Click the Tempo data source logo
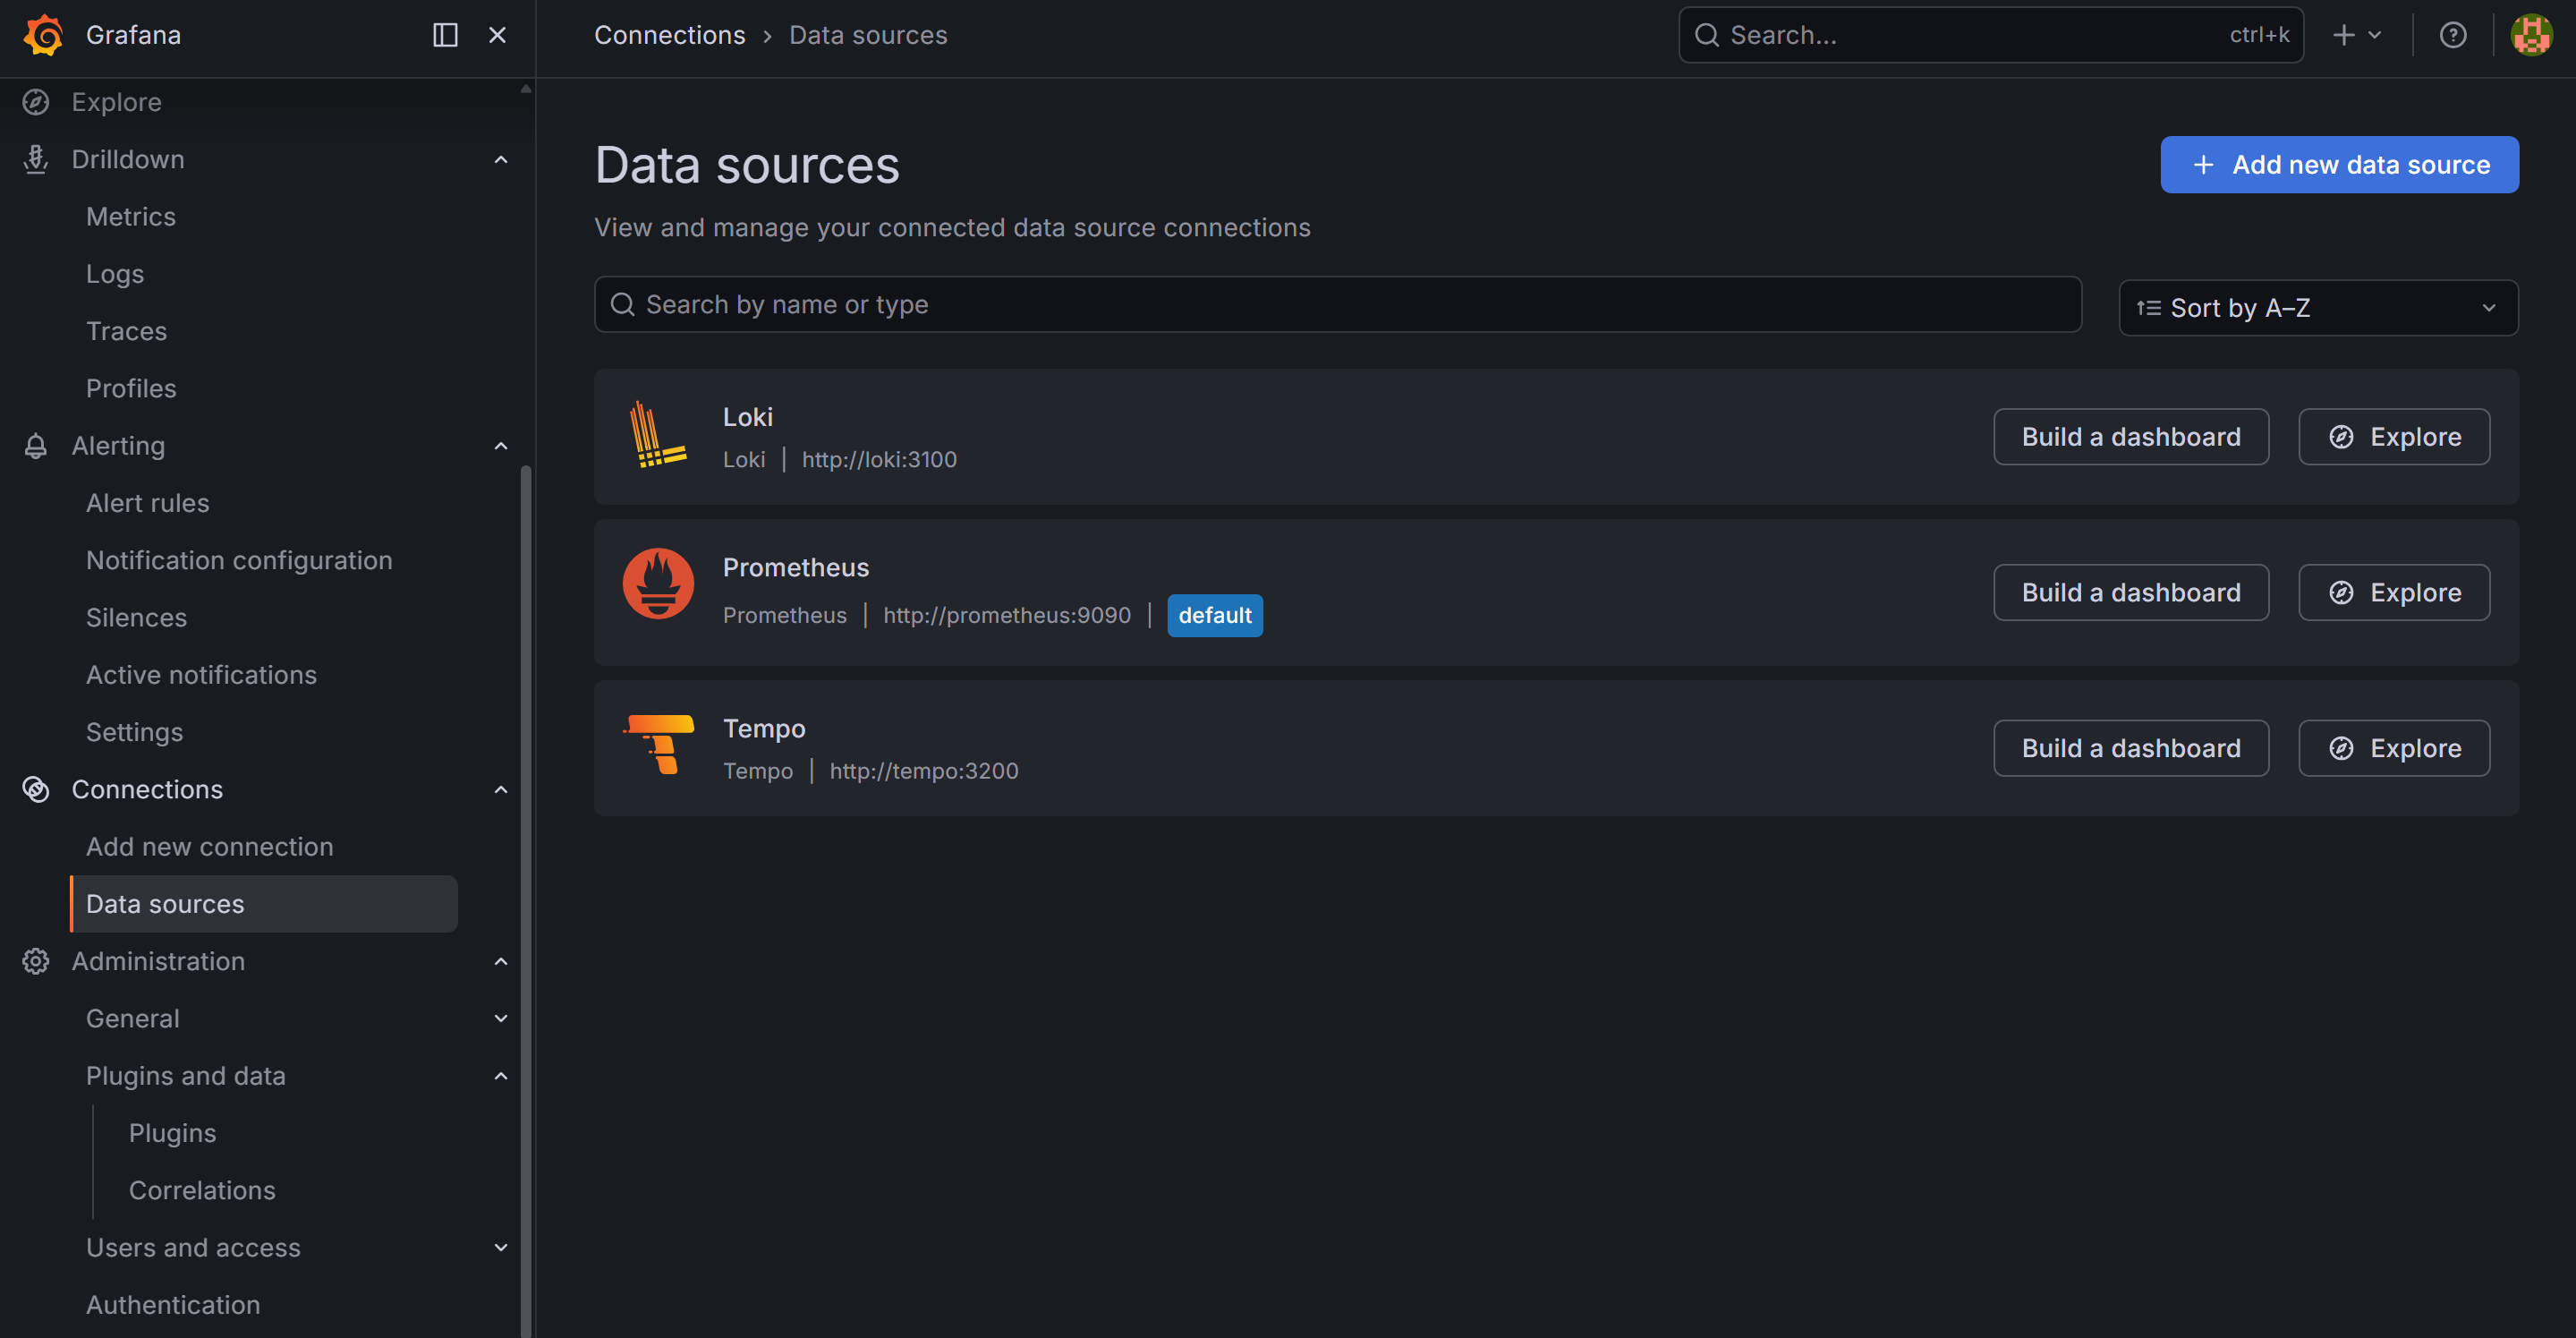Image resolution: width=2576 pixels, height=1338 pixels. tap(658, 745)
